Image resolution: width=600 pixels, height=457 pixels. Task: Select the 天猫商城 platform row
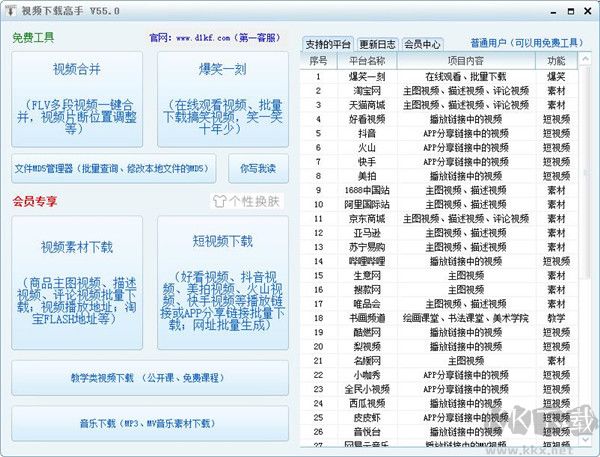439,105
